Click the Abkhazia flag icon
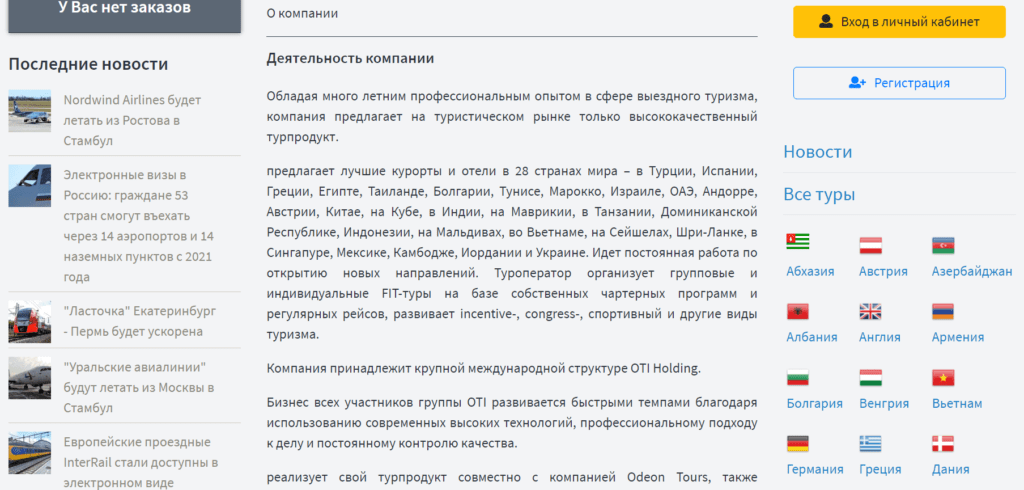This screenshot has width=1024, height=490. [797, 242]
